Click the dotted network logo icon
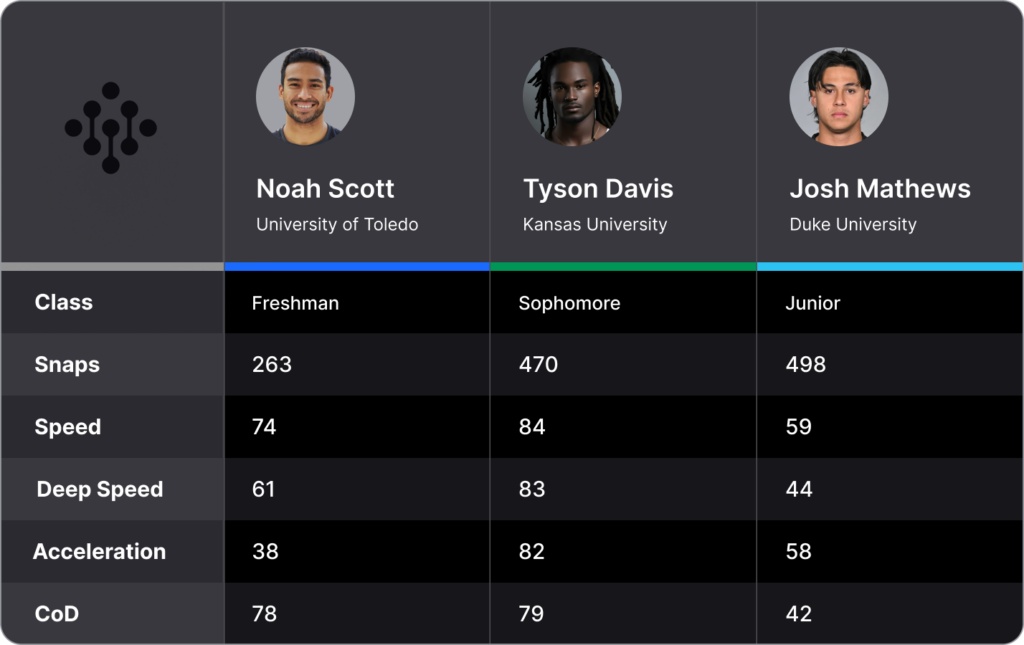 110,128
